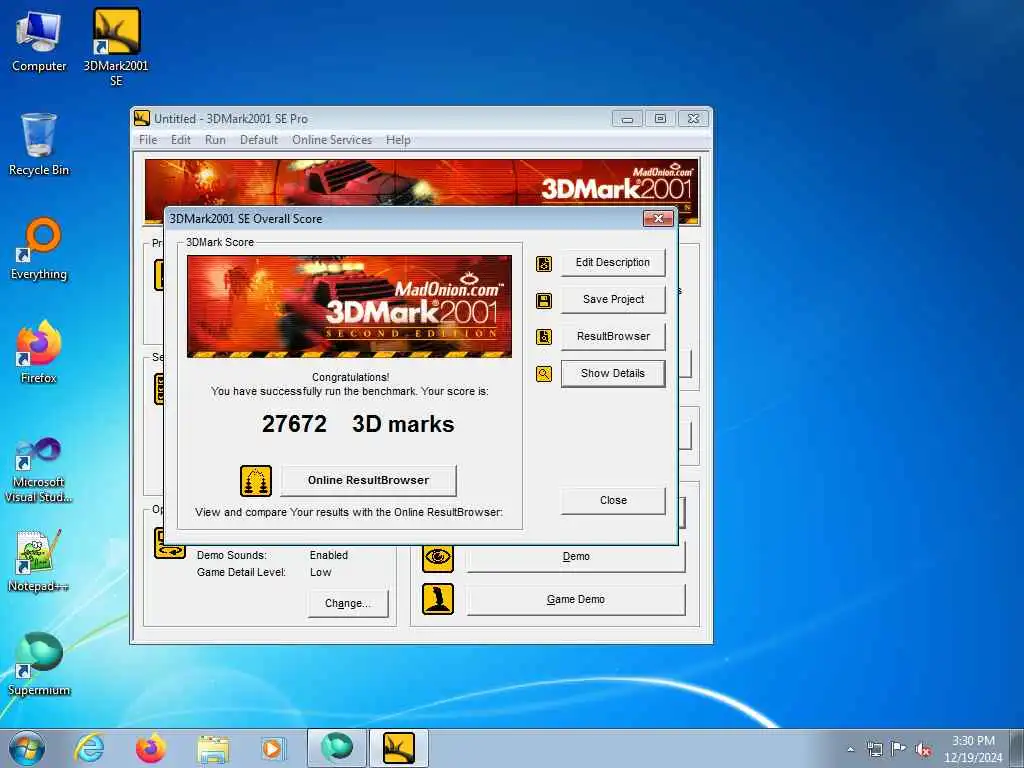The image size is (1024, 768).
Task: Click the Demo button
Action: tap(576, 557)
